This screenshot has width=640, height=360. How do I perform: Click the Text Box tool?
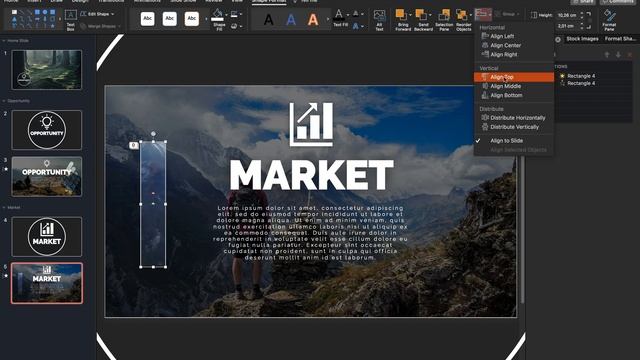pyautogui.click(x=71, y=20)
